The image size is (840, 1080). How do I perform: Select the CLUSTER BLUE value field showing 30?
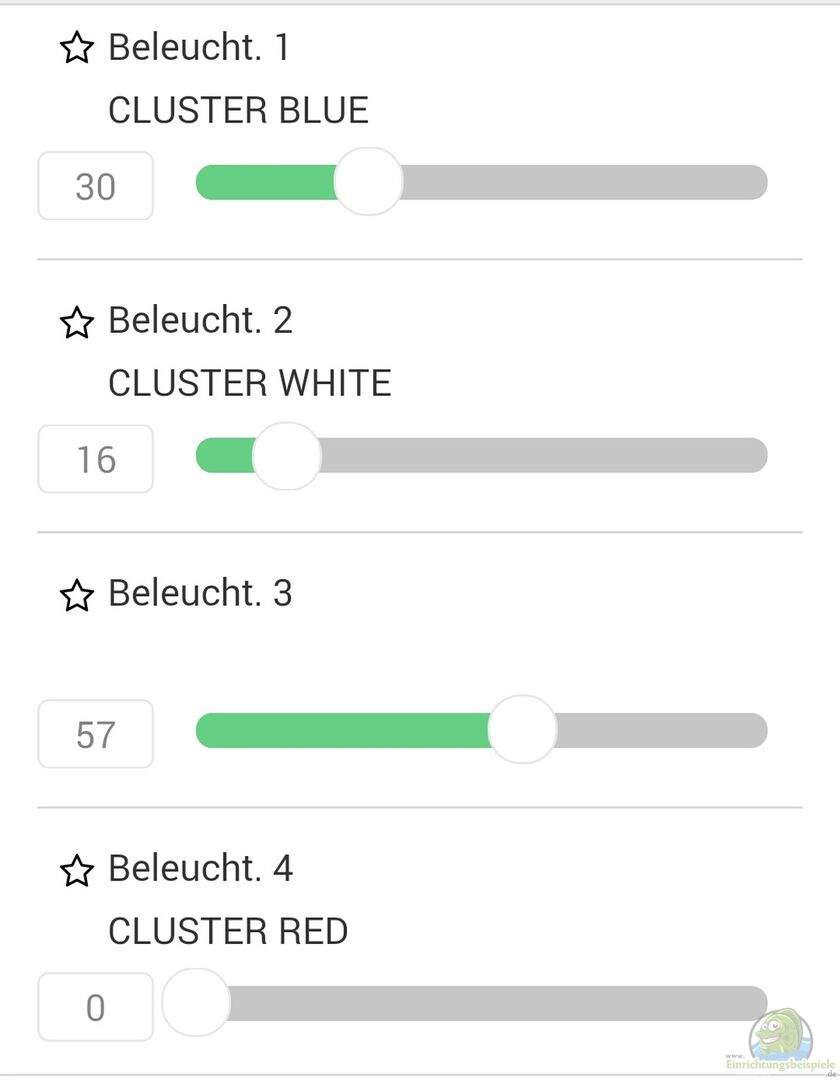pyautogui.click(x=95, y=186)
